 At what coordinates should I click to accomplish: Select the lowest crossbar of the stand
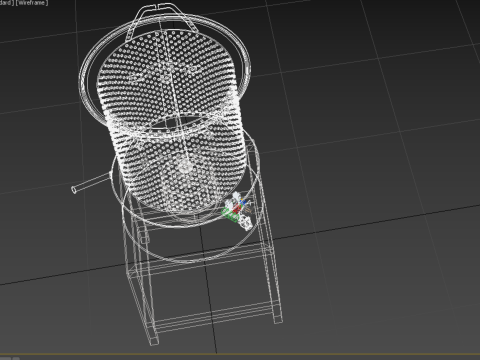213,316
